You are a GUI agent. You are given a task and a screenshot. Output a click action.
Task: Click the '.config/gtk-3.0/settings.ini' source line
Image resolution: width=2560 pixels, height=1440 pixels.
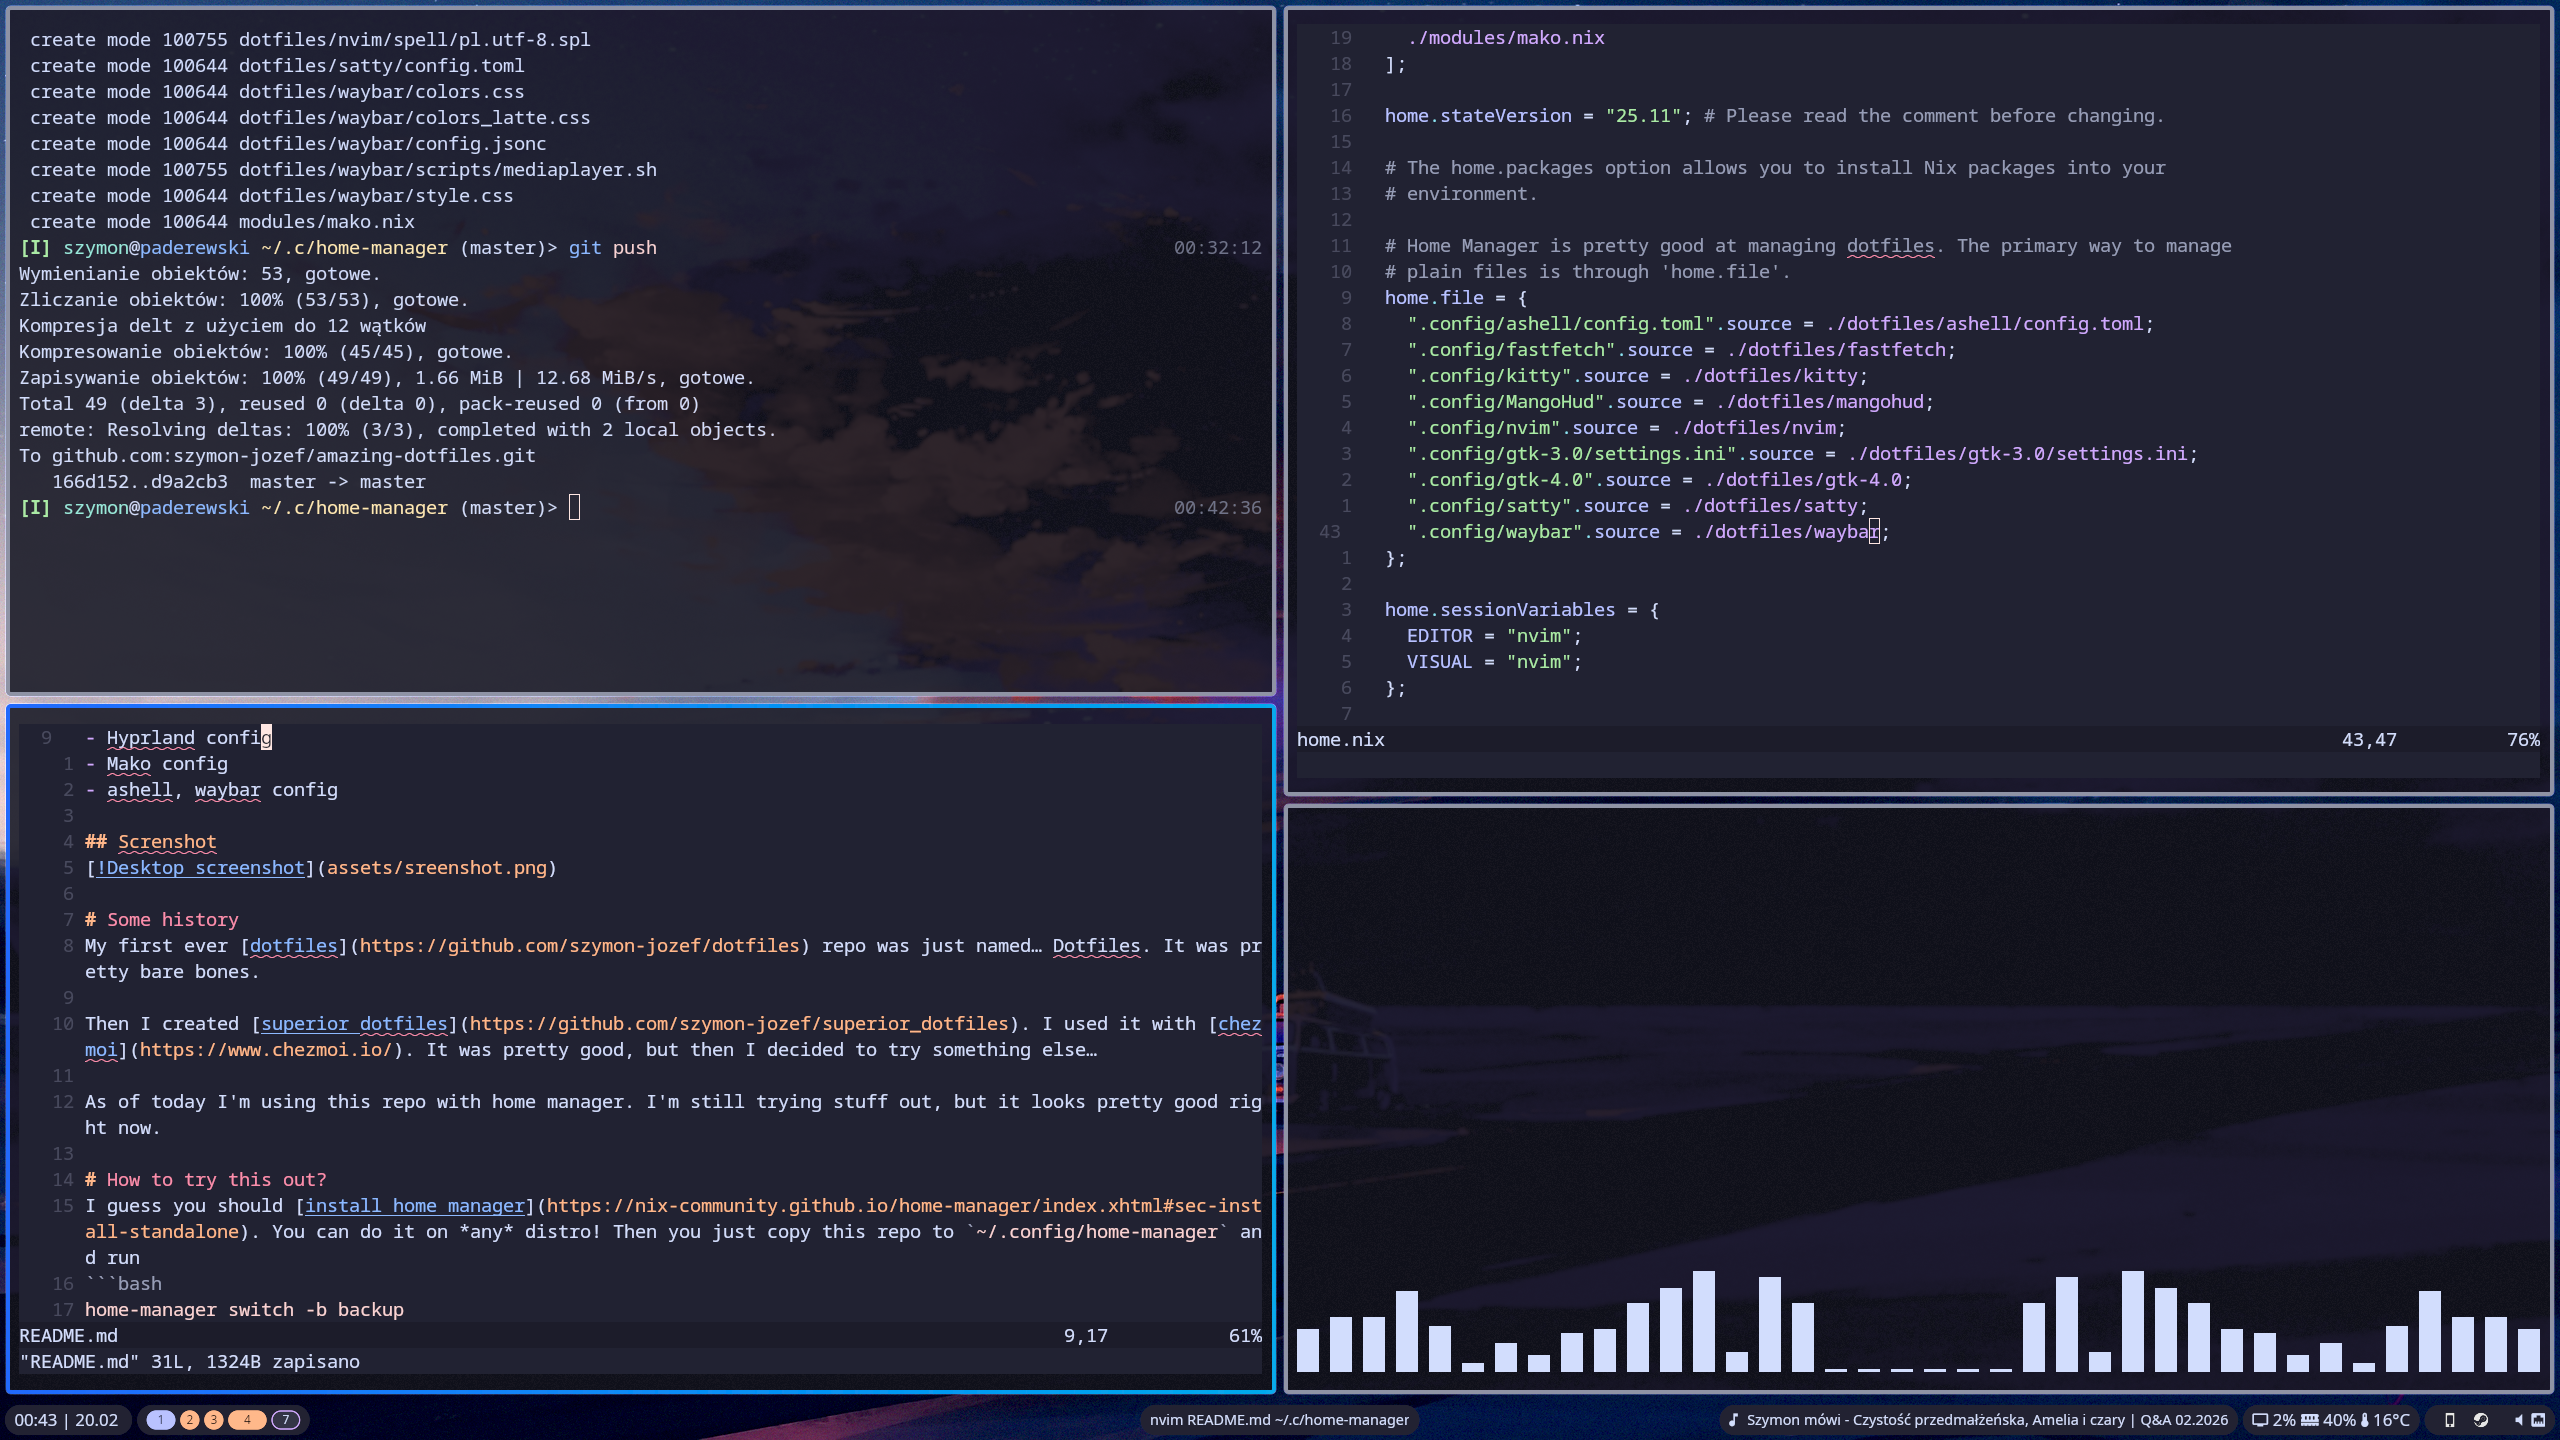click(x=1803, y=453)
